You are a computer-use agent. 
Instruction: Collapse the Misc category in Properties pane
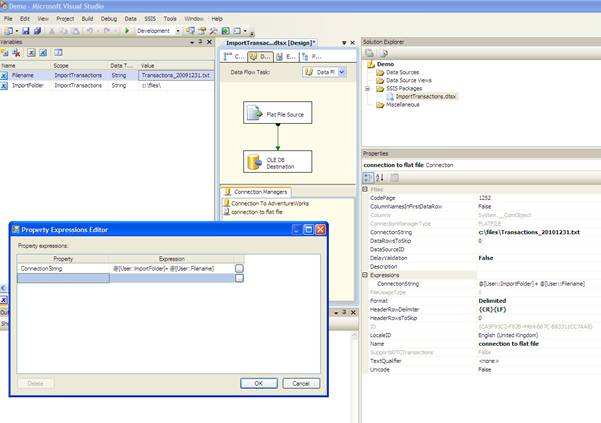coord(365,189)
